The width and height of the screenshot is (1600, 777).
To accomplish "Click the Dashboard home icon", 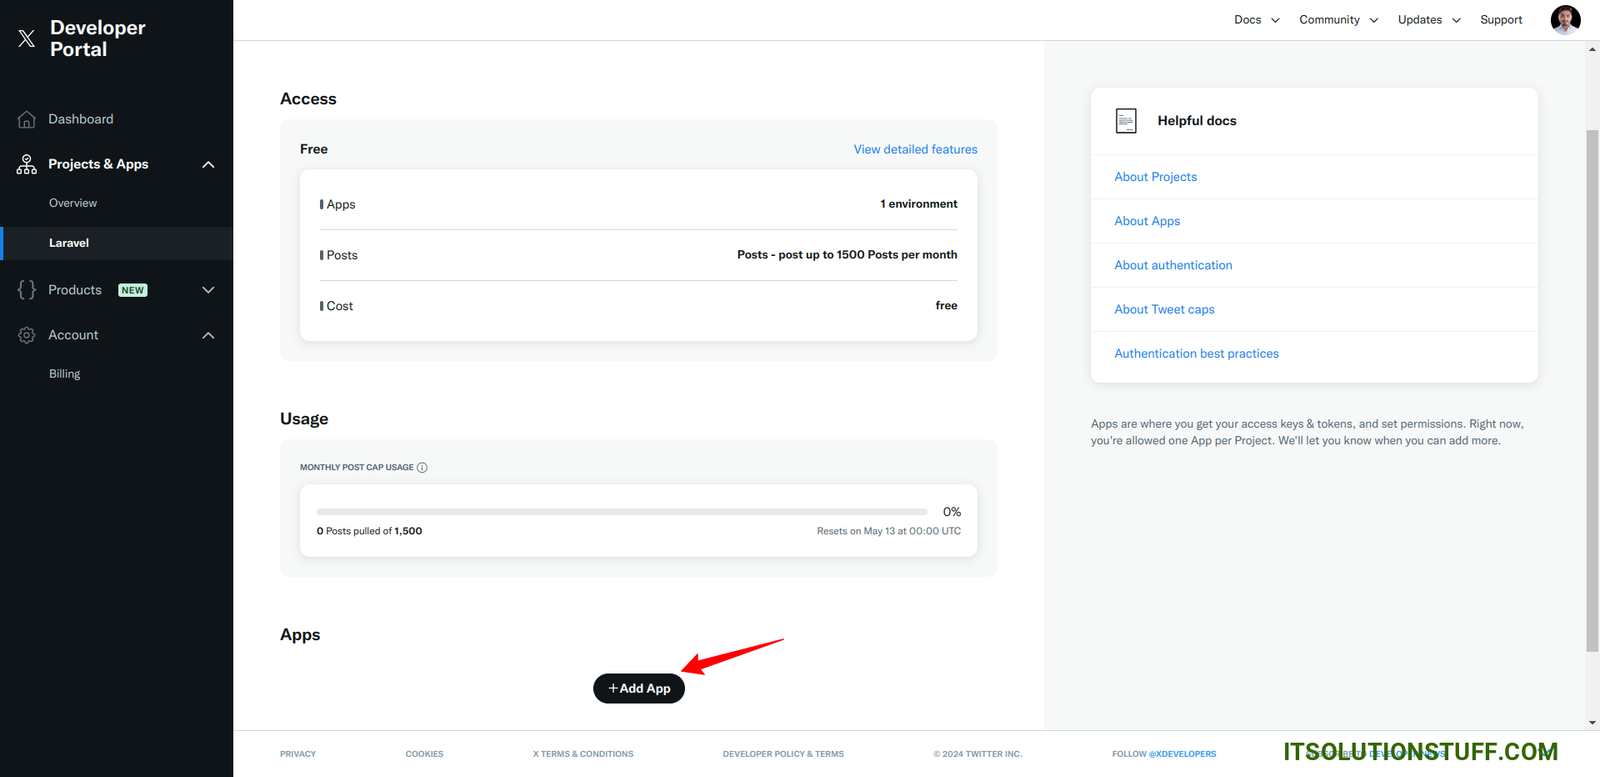I will coord(27,120).
